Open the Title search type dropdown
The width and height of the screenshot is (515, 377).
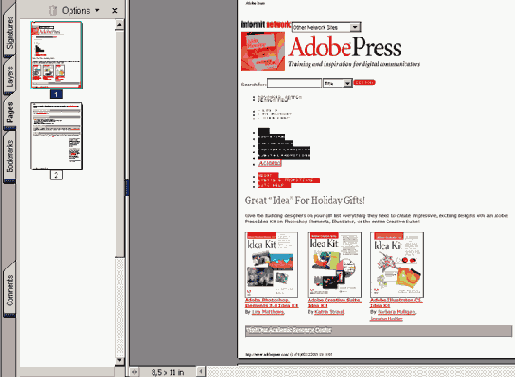click(338, 83)
